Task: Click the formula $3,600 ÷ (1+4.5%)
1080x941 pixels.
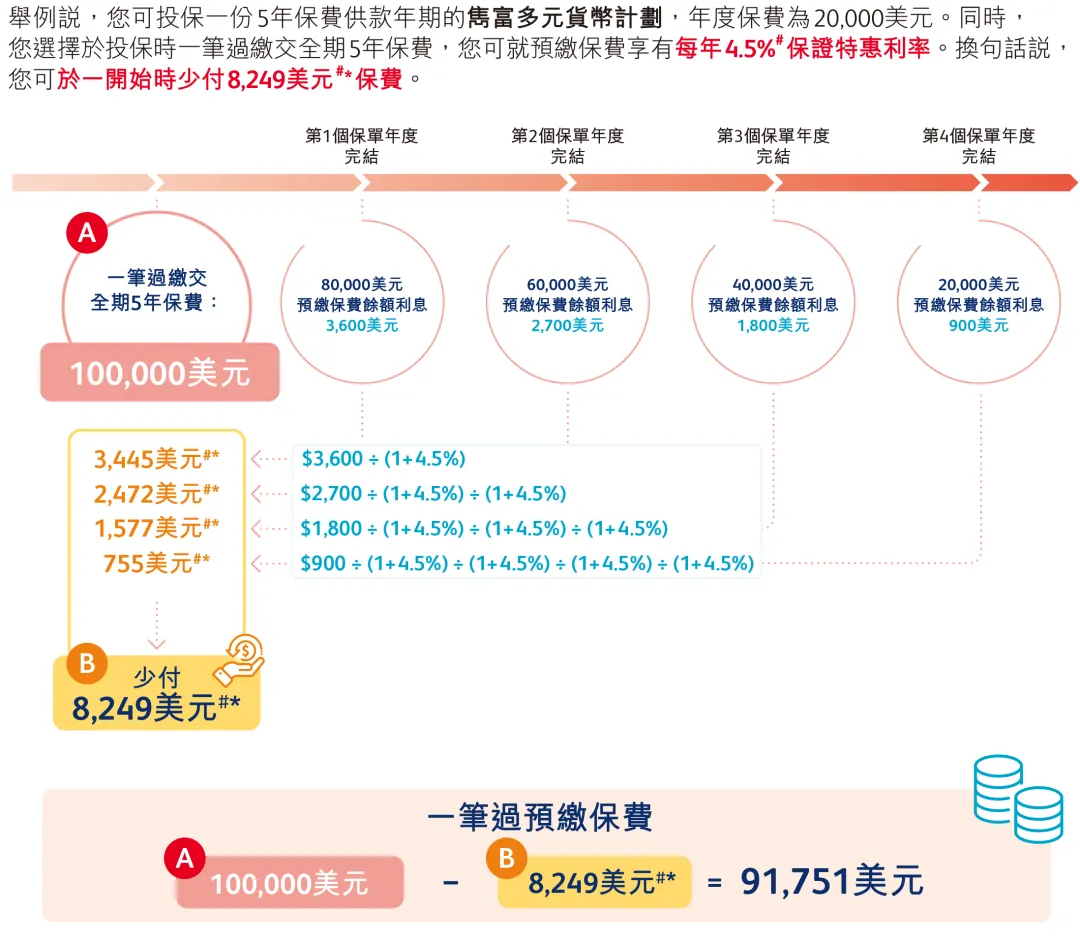Action: click(x=384, y=459)
